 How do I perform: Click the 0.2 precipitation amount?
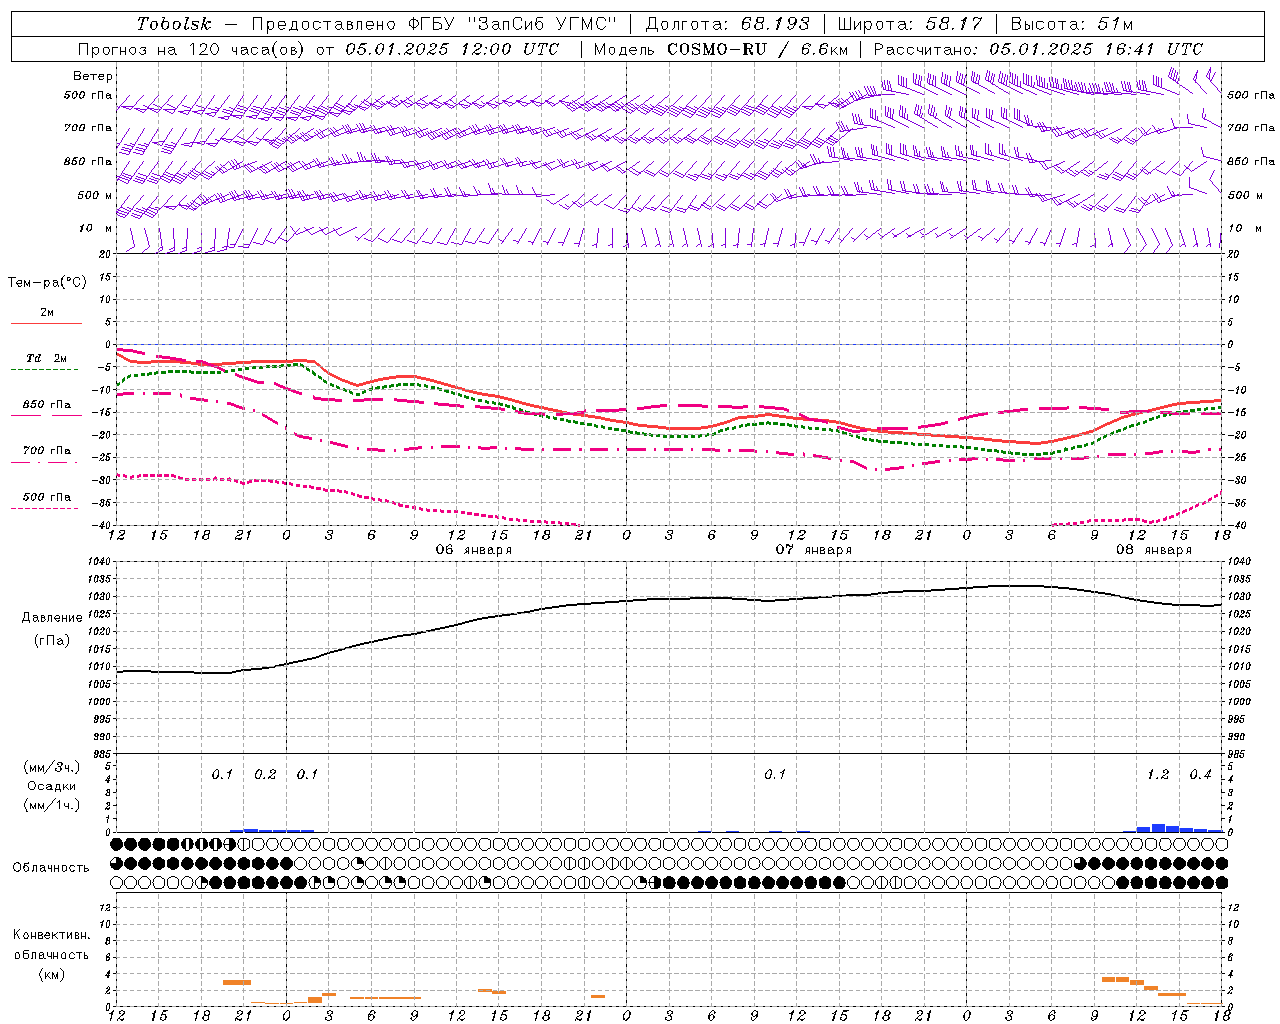pos(265,775)
